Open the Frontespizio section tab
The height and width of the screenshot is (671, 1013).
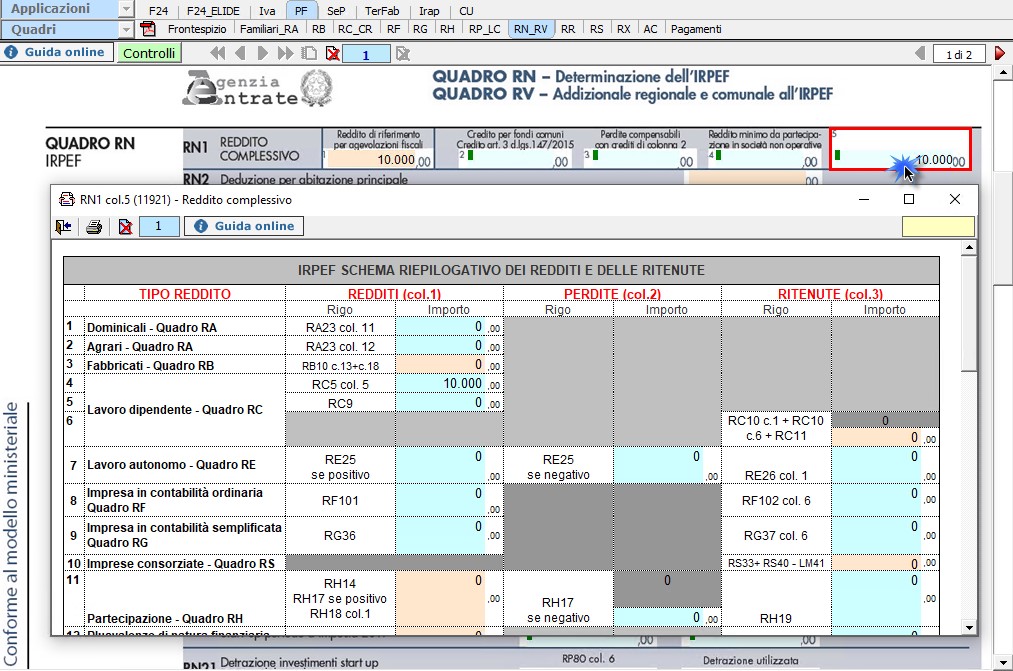[197, 29]
